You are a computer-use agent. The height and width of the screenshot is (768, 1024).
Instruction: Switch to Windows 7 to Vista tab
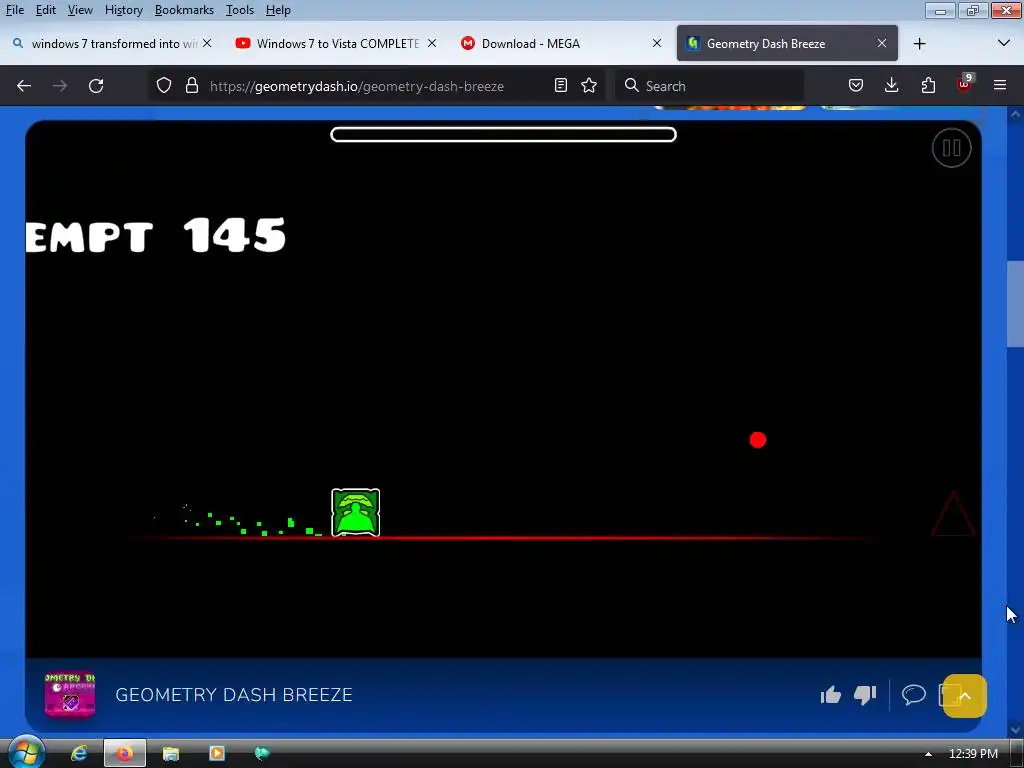click(336, 43)
